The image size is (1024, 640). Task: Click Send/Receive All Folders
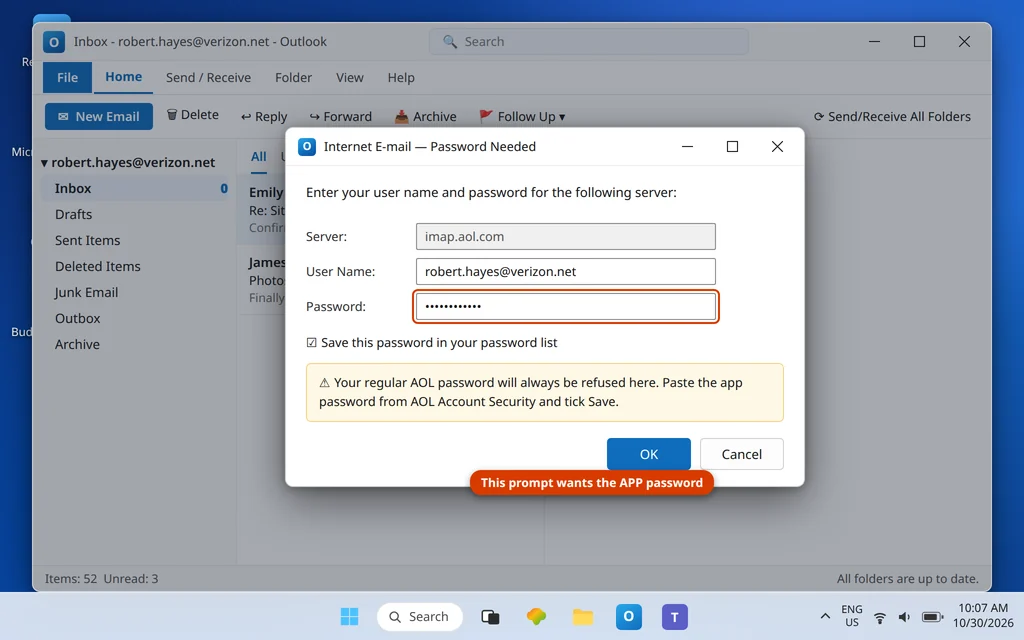tap(892, 116)
